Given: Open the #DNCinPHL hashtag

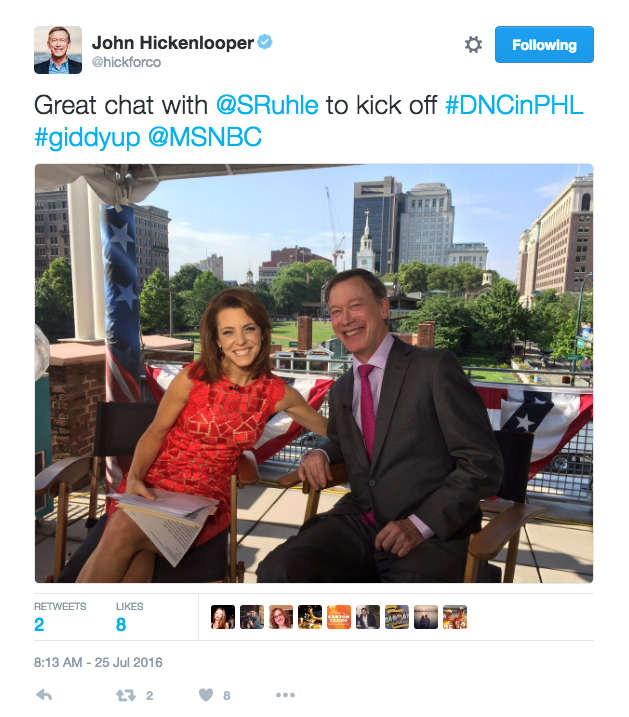Looking at the screenshot, I should click(x=514, y=105).
